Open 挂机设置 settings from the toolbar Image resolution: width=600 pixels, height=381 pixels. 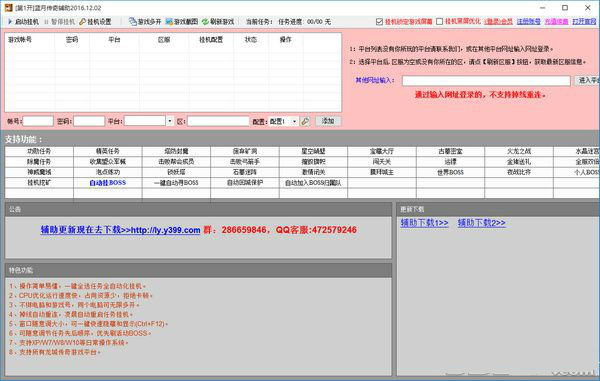click(x=95, y=22)
